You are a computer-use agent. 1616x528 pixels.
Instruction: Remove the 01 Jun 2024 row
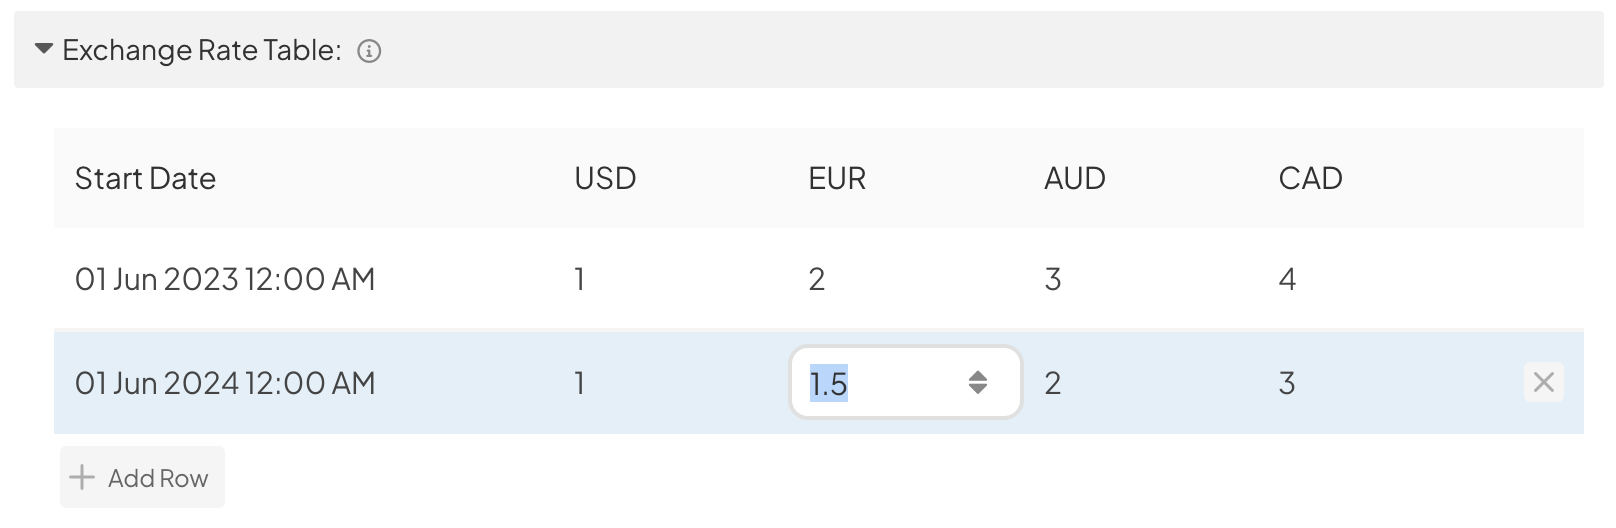point(1543,382)
